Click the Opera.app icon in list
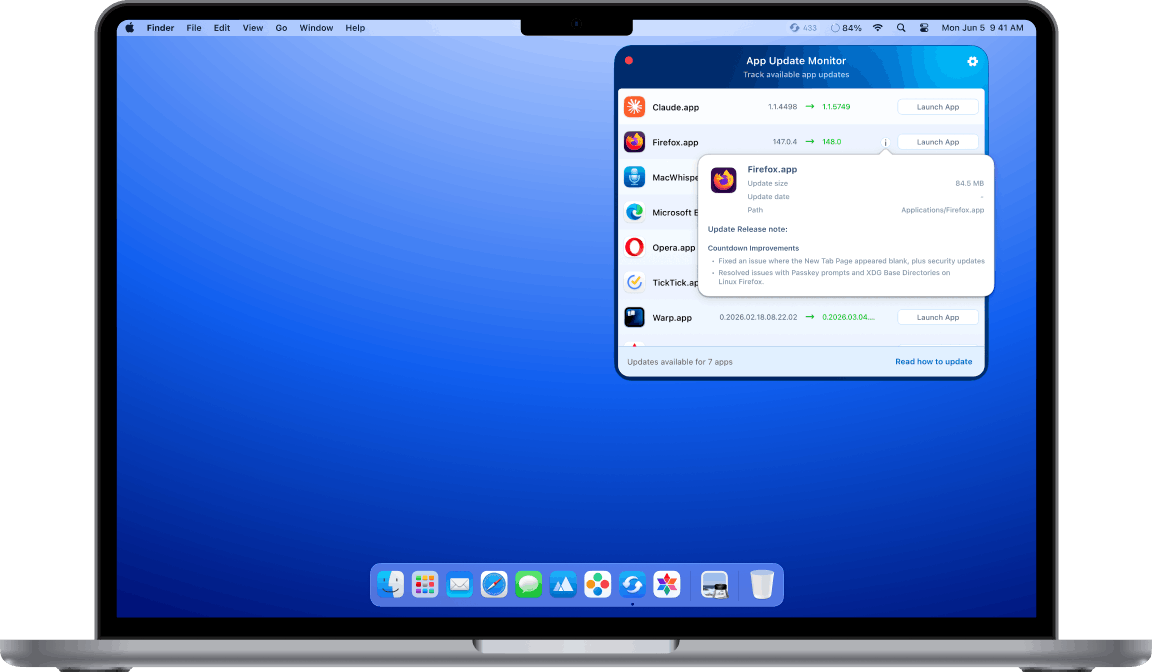The height and width of the screenshot is (672, 1152). tap(634, 247)
